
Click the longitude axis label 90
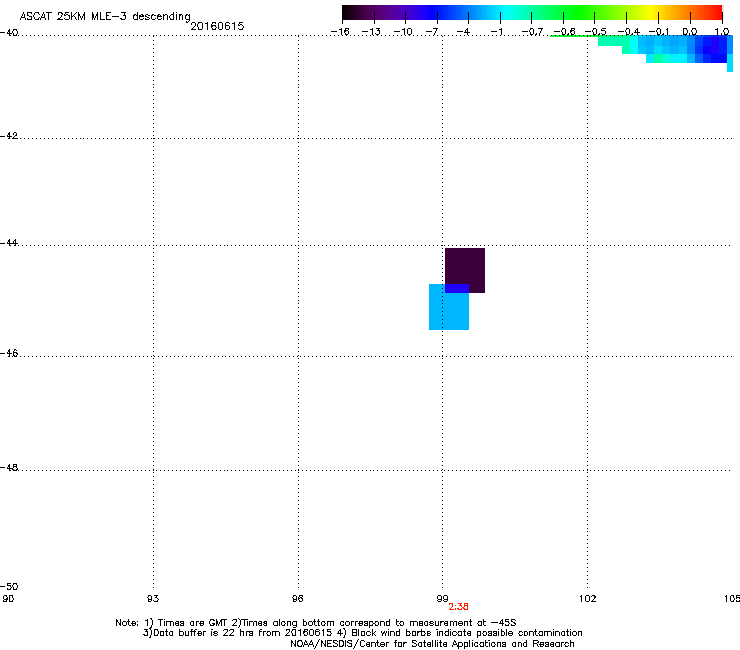(x=8, y=599)
